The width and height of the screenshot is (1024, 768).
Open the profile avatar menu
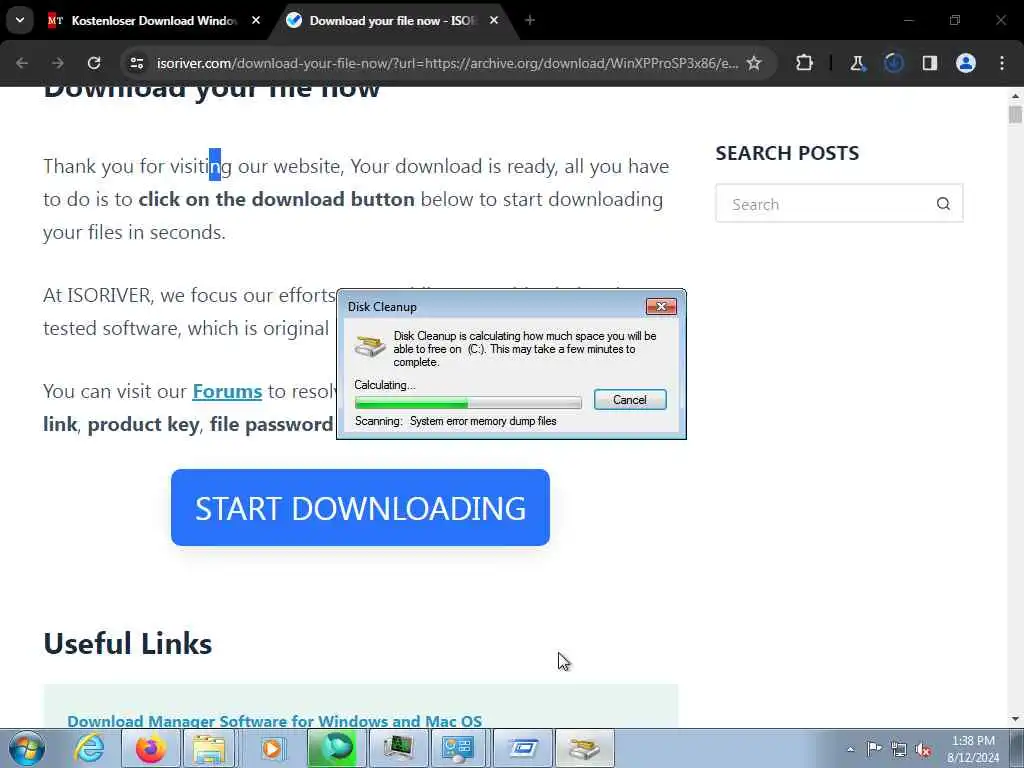pos(966,63)
